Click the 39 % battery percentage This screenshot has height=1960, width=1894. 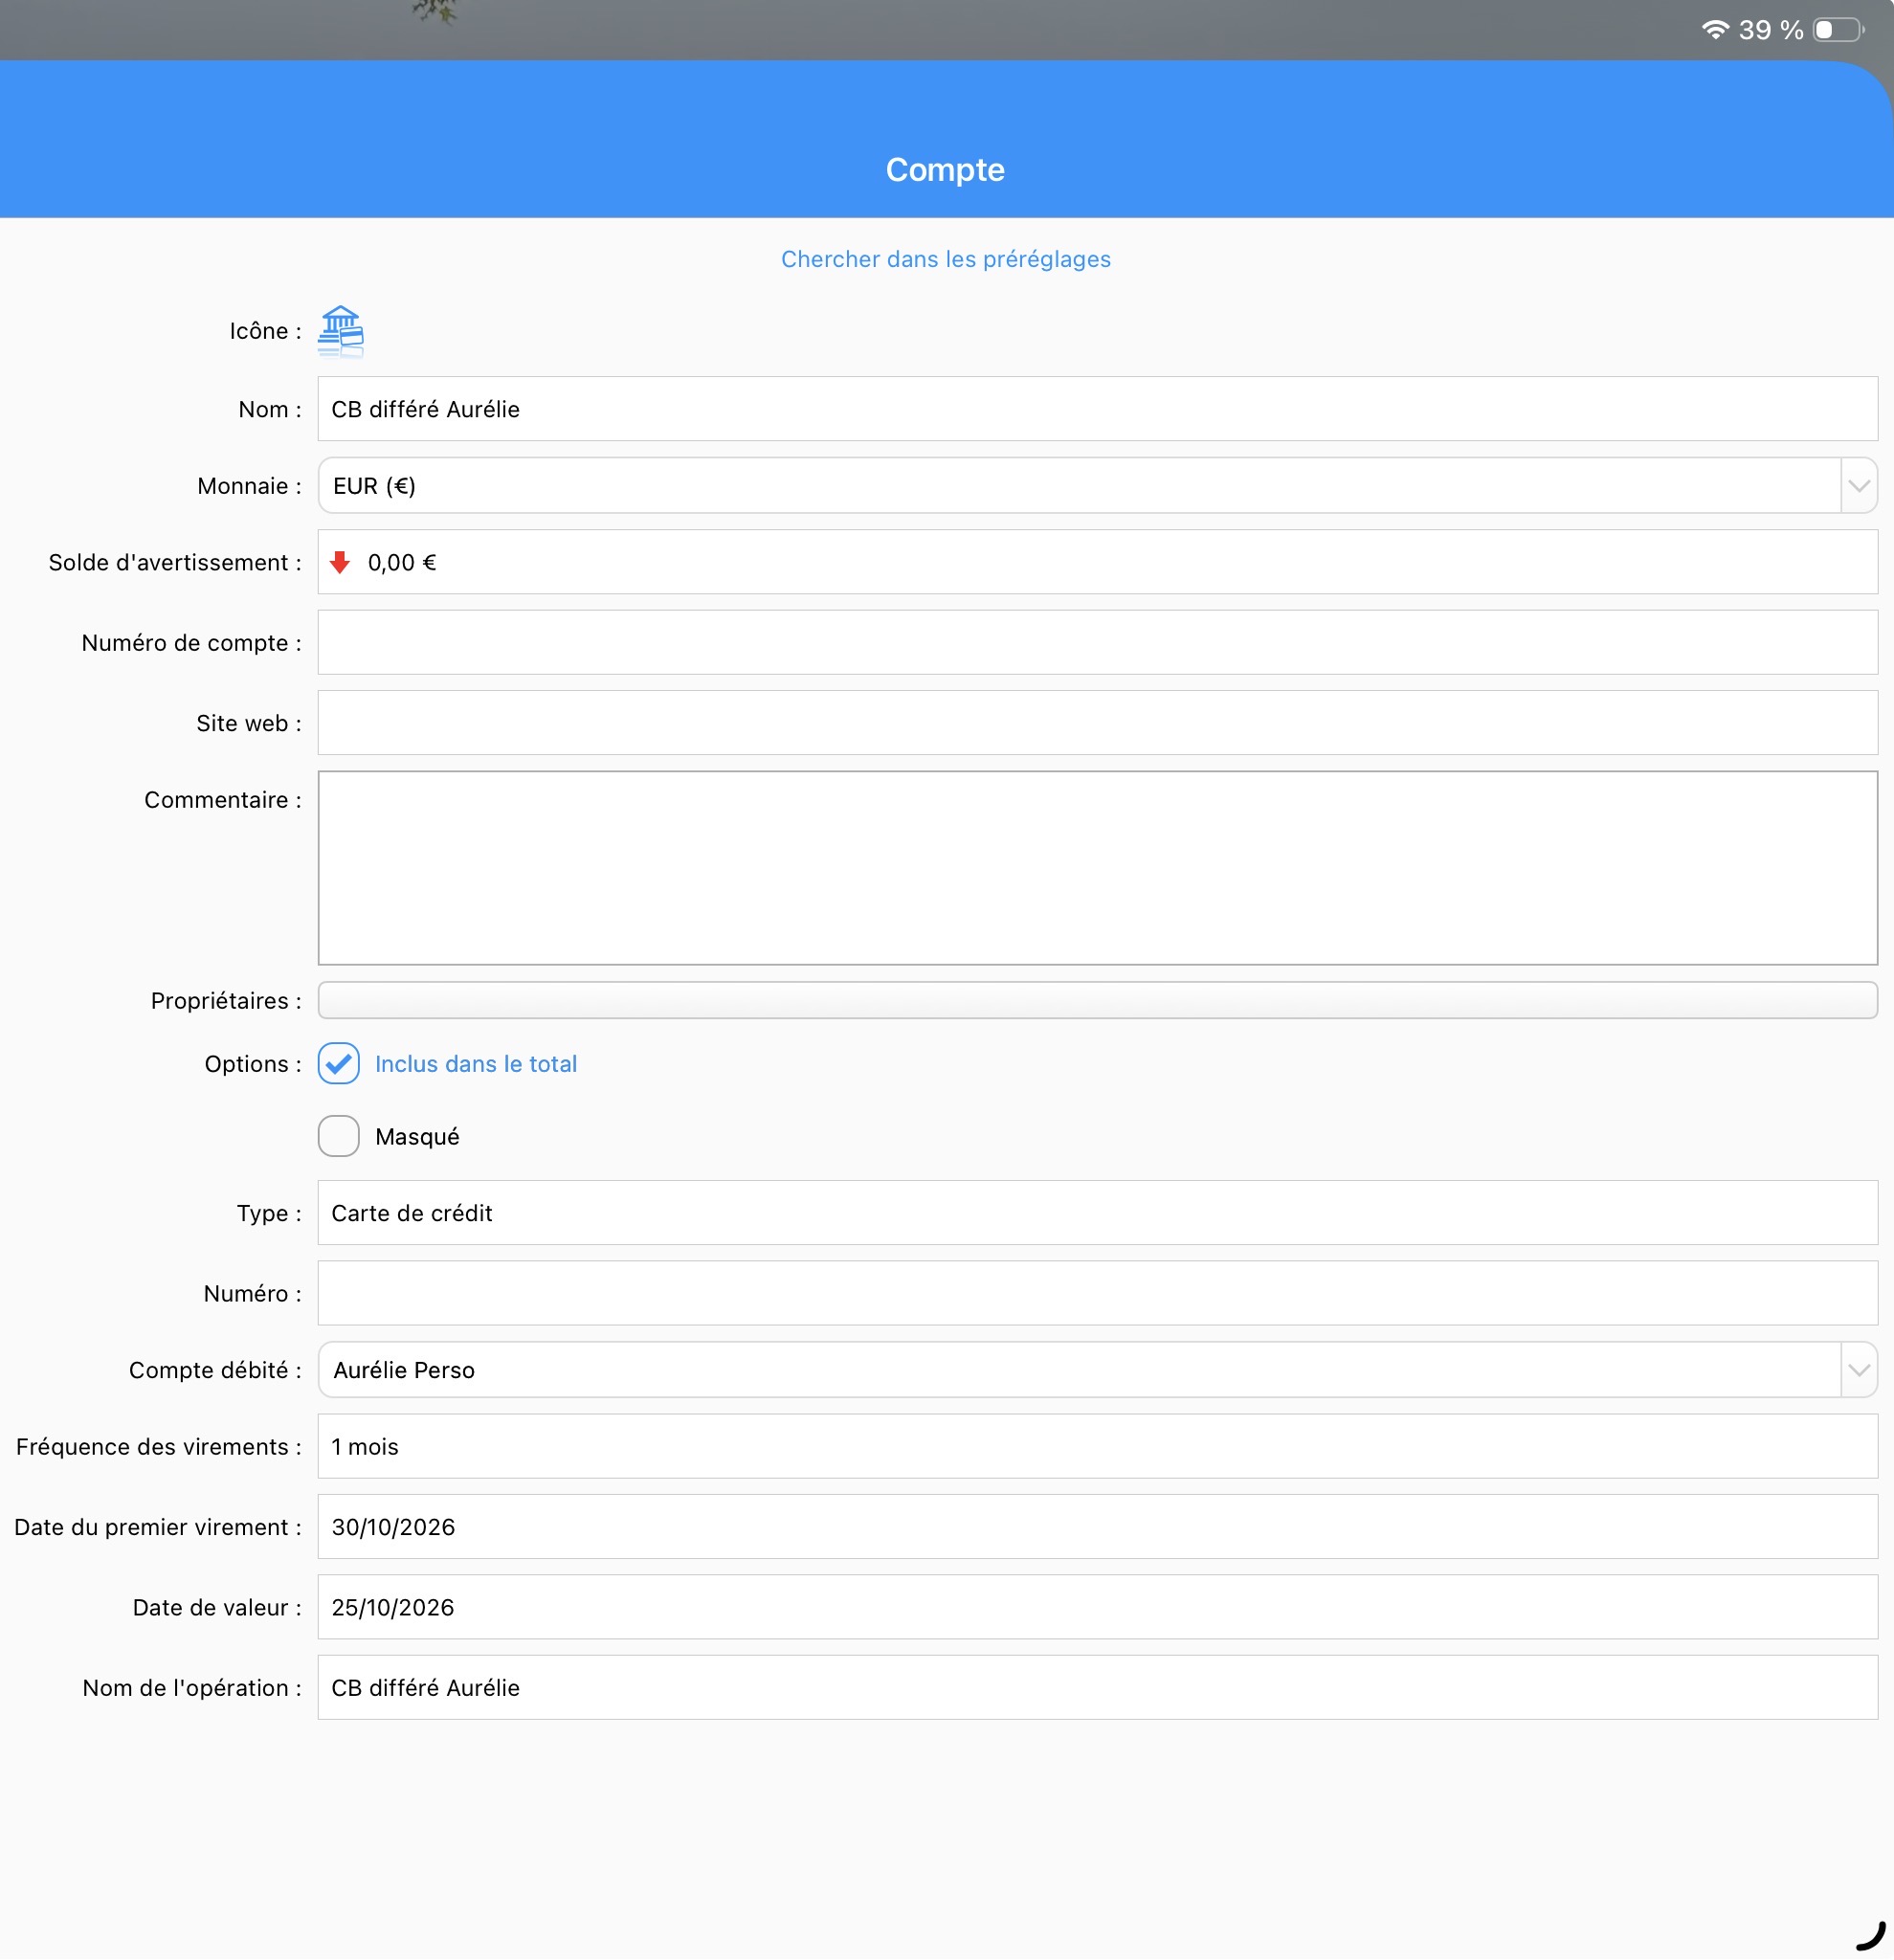tap(1771, 30)
